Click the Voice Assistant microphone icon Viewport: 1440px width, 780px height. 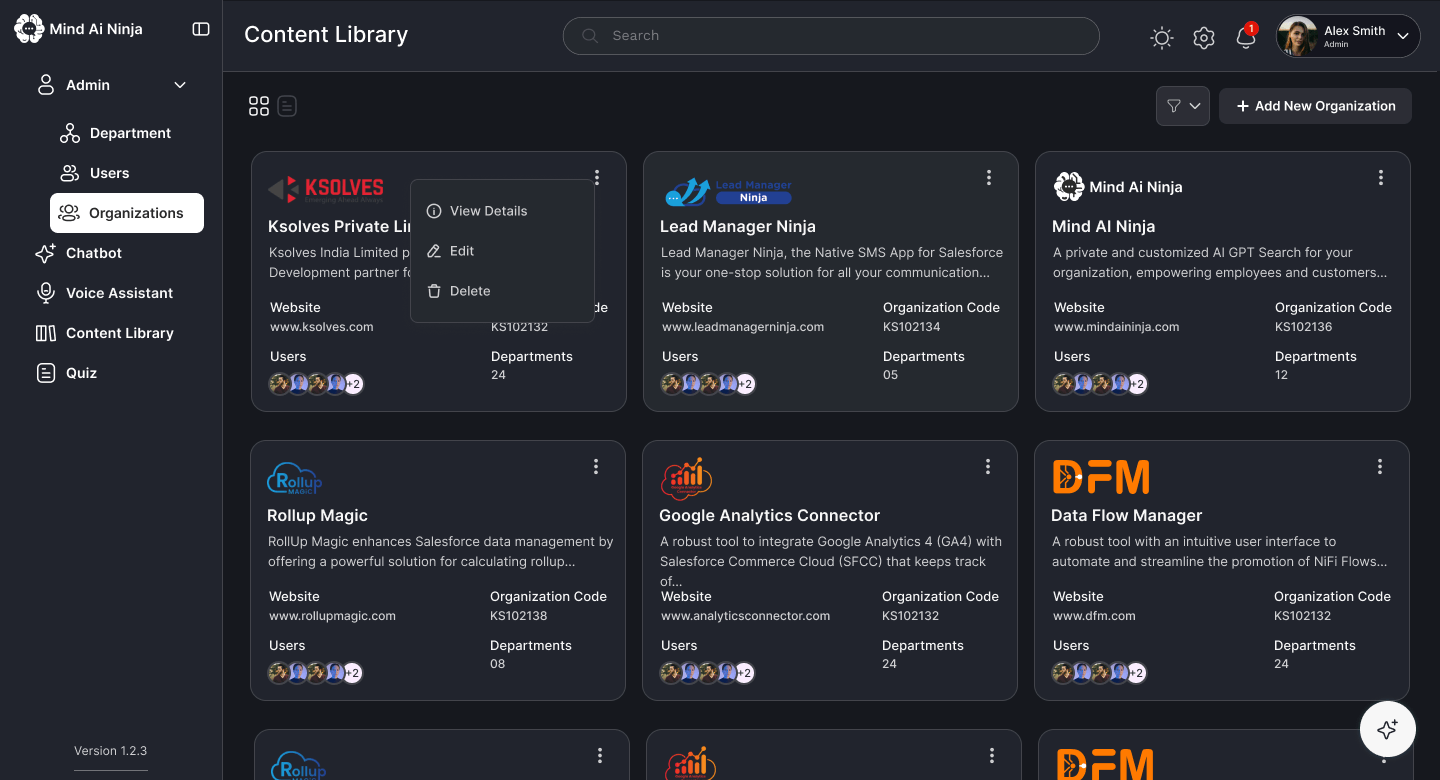(45, 293)
